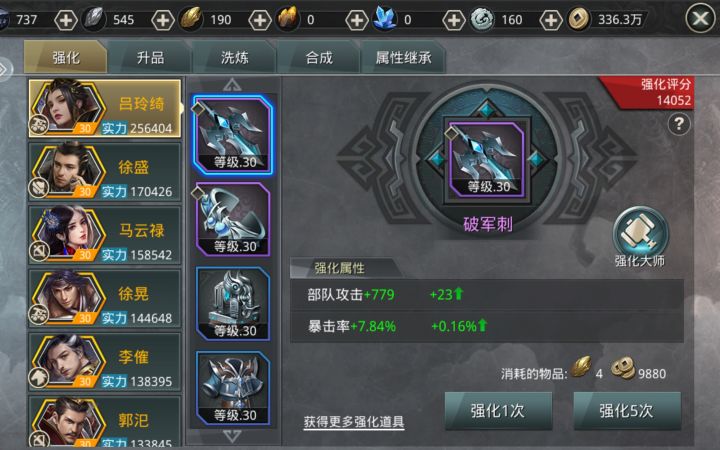Screen dimensions: 720x450
Task: Switch to the 洗炼 tab
Action: (x=234, y=57)
